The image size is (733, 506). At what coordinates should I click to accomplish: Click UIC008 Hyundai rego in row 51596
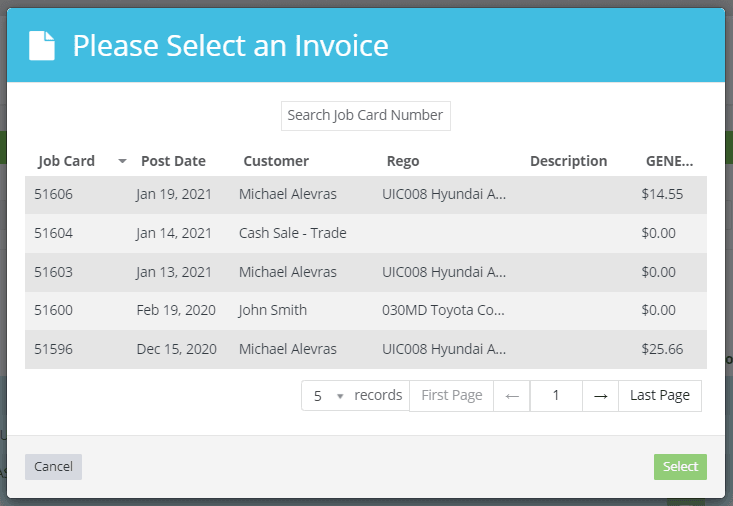pyautogui.click(x=444, y=349)
